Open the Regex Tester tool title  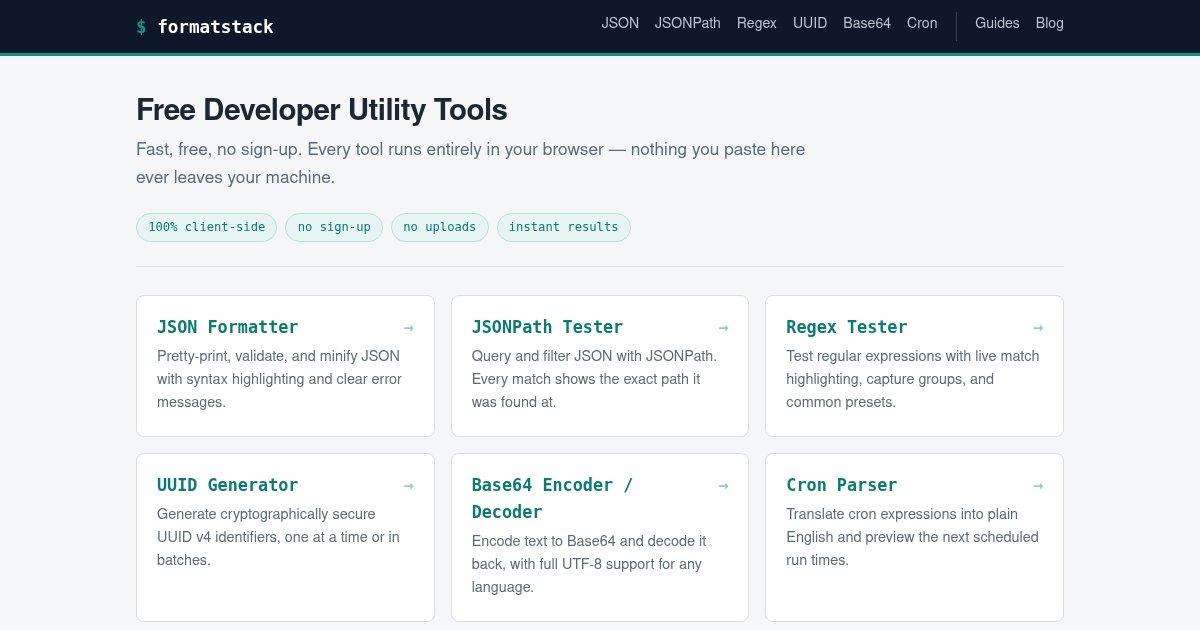pos(847,327)
